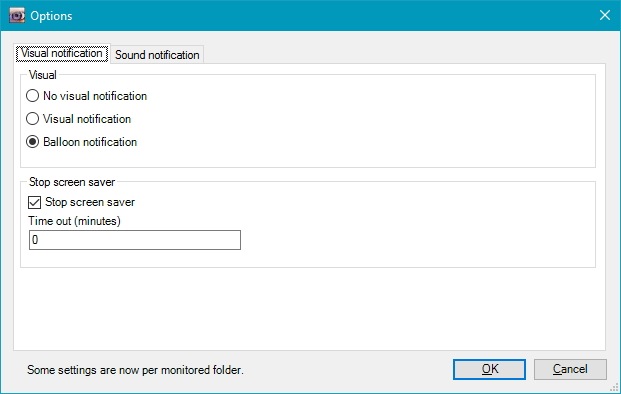
Task: Choose the Visual notification radio circle
Action: coord(32,119)
